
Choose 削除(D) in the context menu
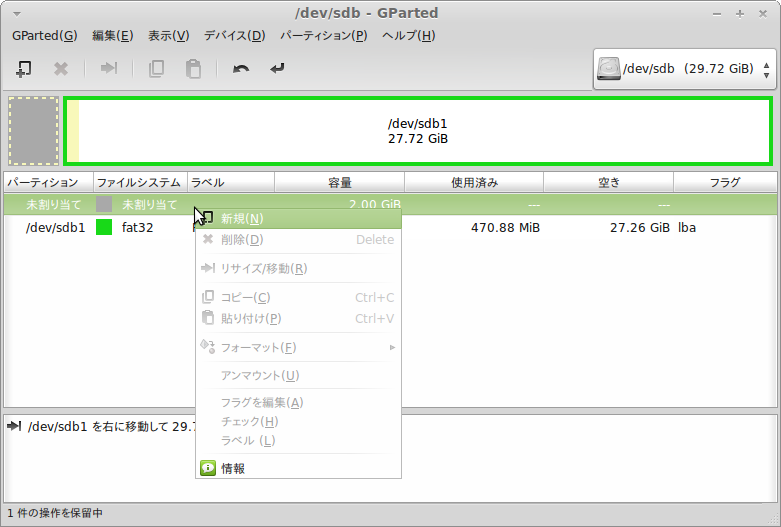(298, 240)
